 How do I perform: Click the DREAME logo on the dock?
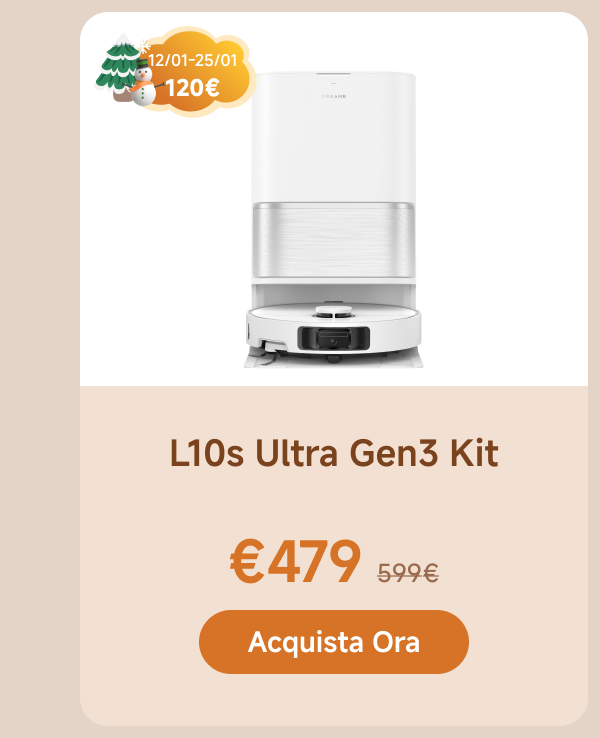tap(334, 96)
